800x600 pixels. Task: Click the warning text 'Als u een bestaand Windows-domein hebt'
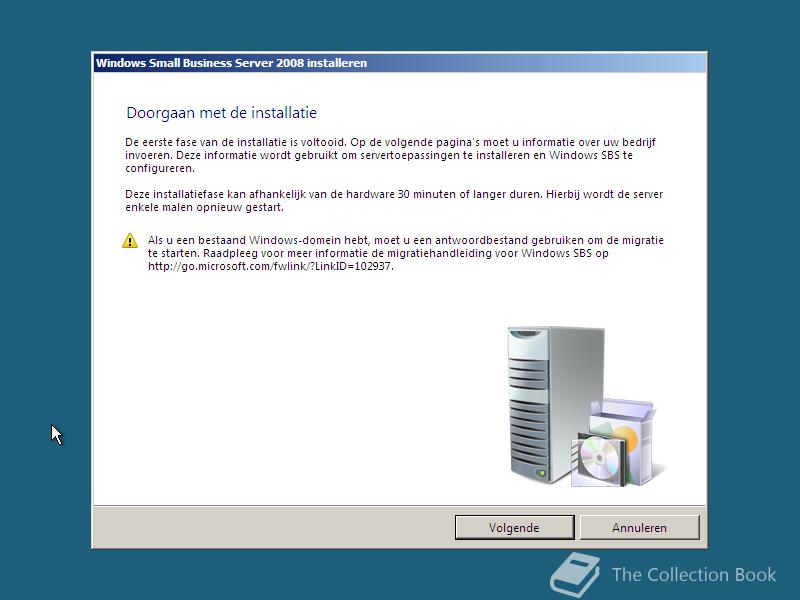coord(406,253)
